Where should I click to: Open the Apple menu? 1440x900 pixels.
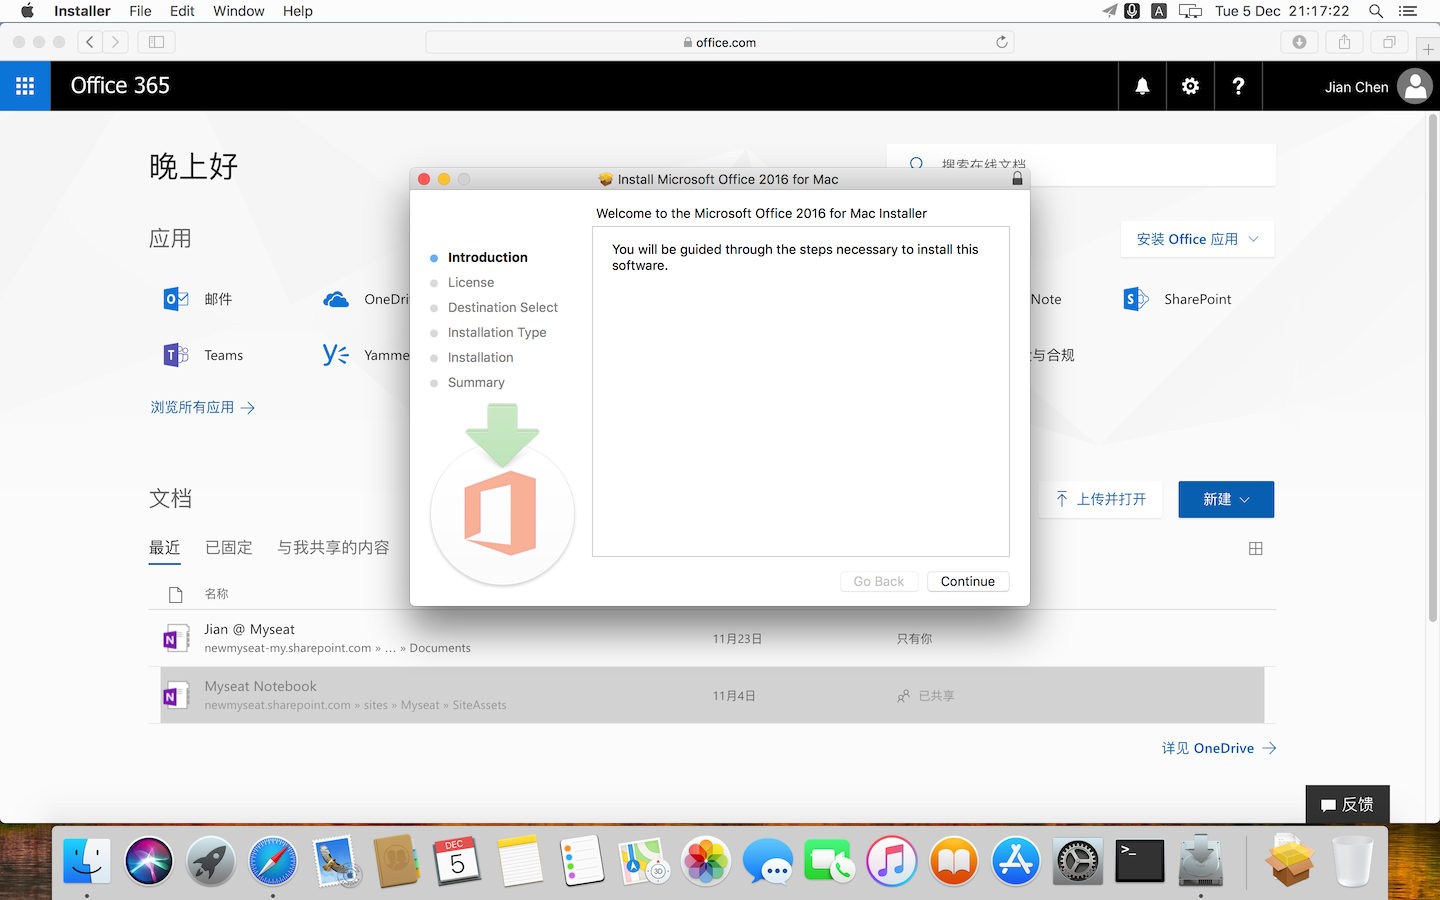pos(27,11)
